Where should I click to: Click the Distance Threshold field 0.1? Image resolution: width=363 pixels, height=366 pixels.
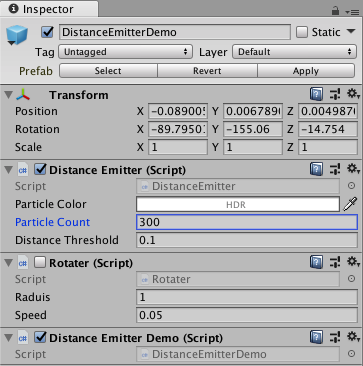[x=247, y=240]
